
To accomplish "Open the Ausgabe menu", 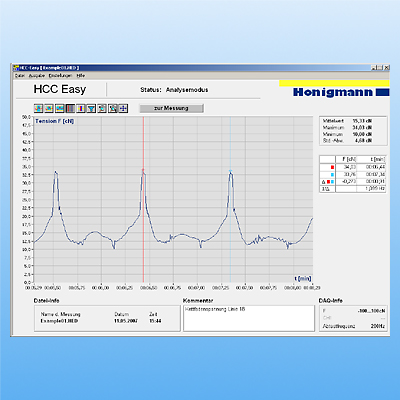I will pyautogui.click(x=37, y=76).
